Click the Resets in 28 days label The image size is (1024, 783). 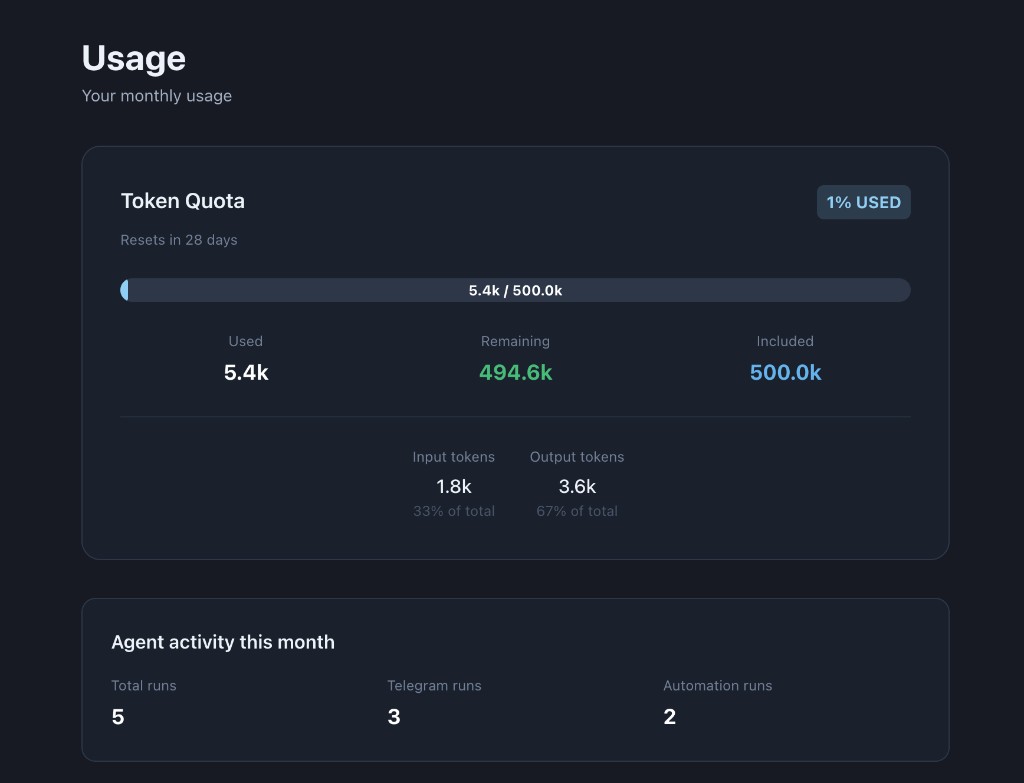(178, 240)
